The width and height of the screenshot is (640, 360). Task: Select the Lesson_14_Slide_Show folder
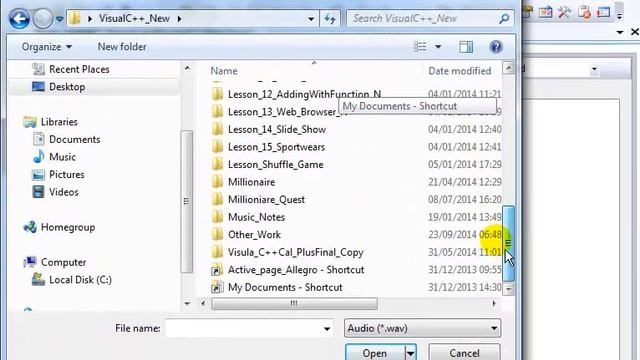click(x=277, y=129)
